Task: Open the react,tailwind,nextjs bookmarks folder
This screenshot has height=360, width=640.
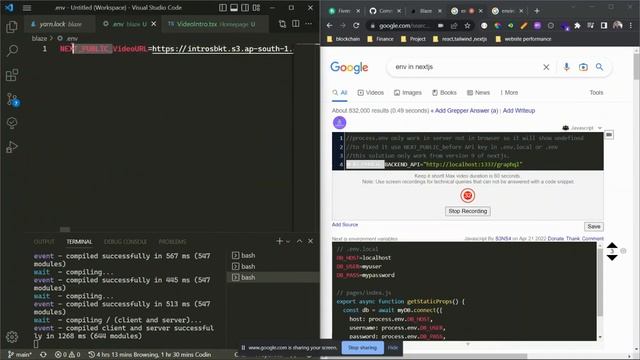Action: coord(460,39)
